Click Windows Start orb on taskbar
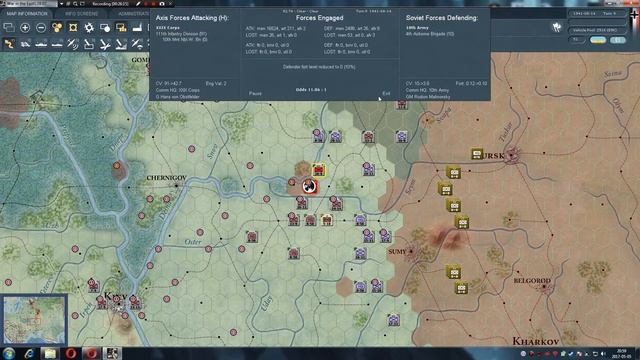 (9, 353)
